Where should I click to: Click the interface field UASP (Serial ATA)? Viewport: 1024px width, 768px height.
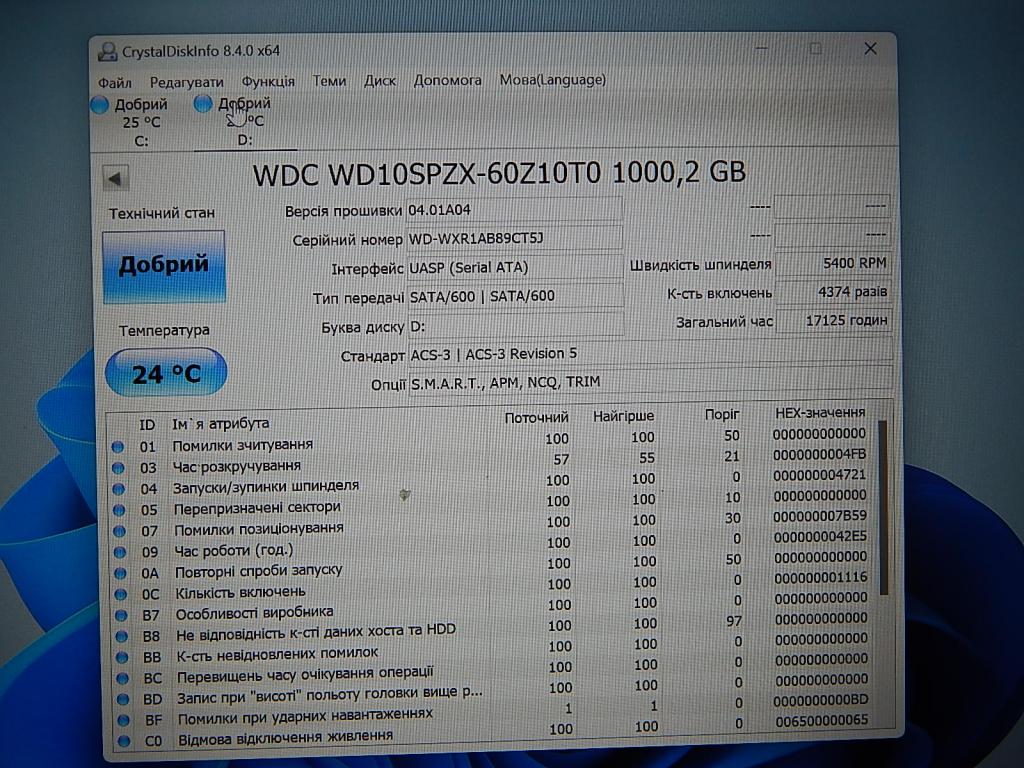point(515,268)
